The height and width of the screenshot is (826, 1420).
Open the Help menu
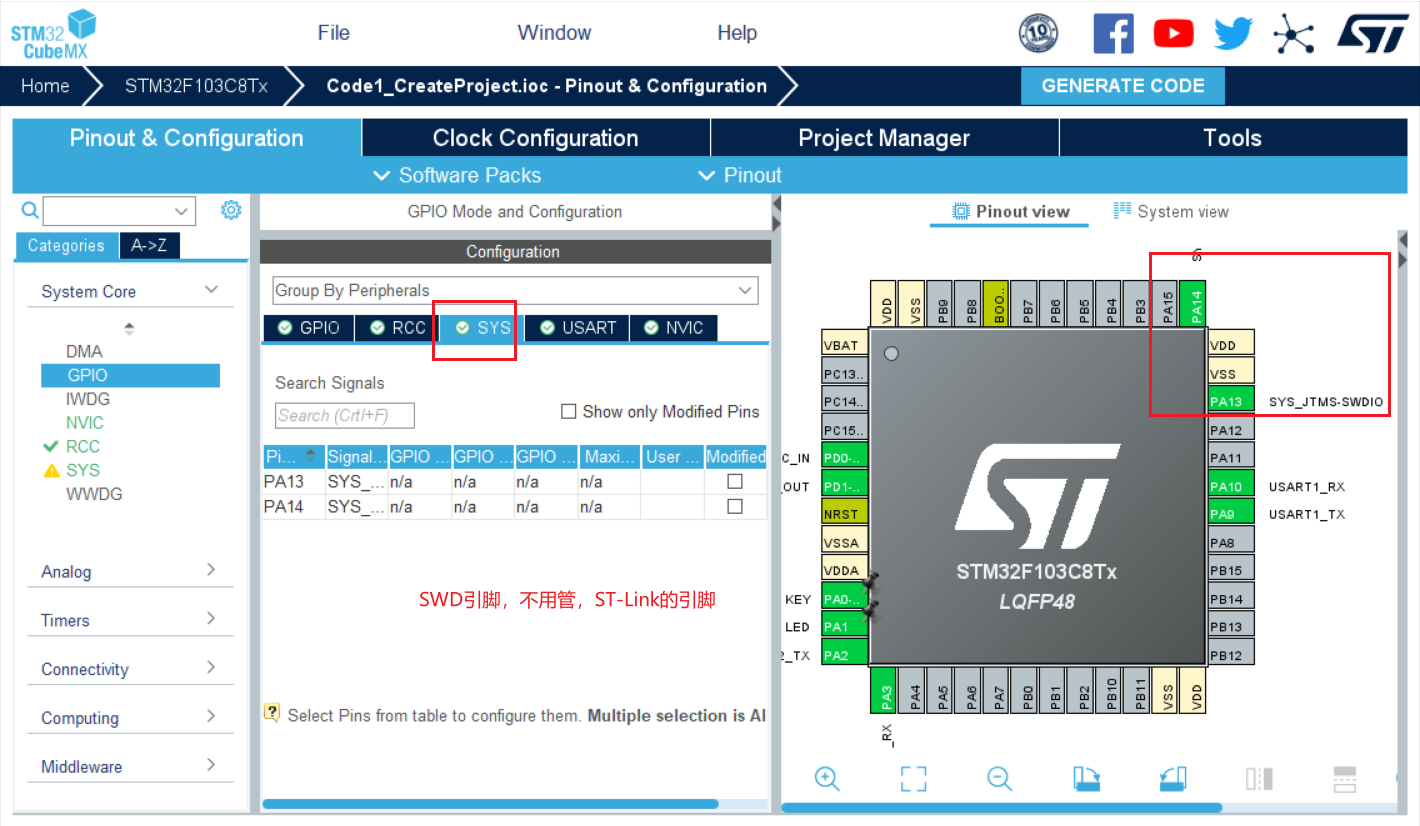pyautogui.click(x=737, y=33)
